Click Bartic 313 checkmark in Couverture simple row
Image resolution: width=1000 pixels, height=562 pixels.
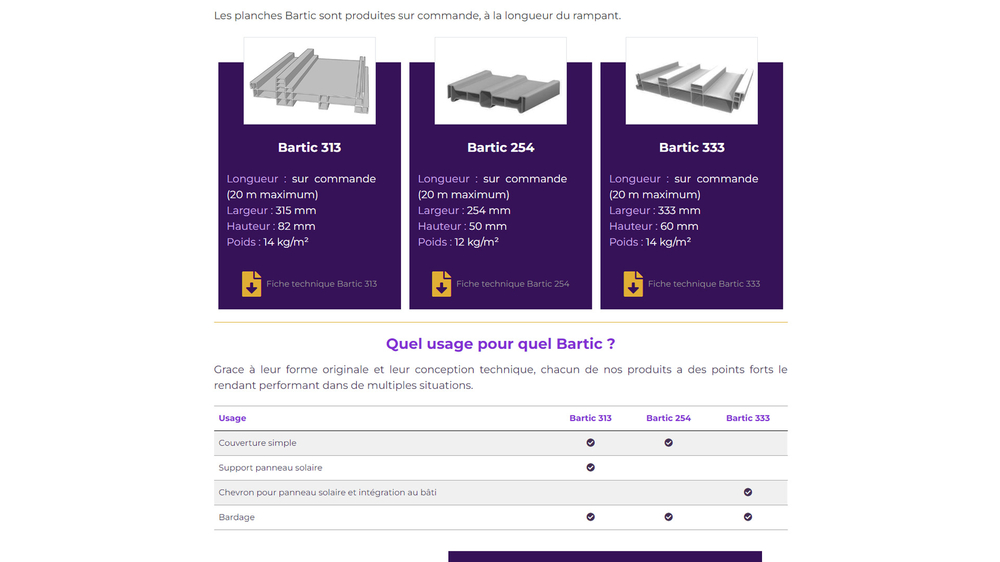[590, 442]
